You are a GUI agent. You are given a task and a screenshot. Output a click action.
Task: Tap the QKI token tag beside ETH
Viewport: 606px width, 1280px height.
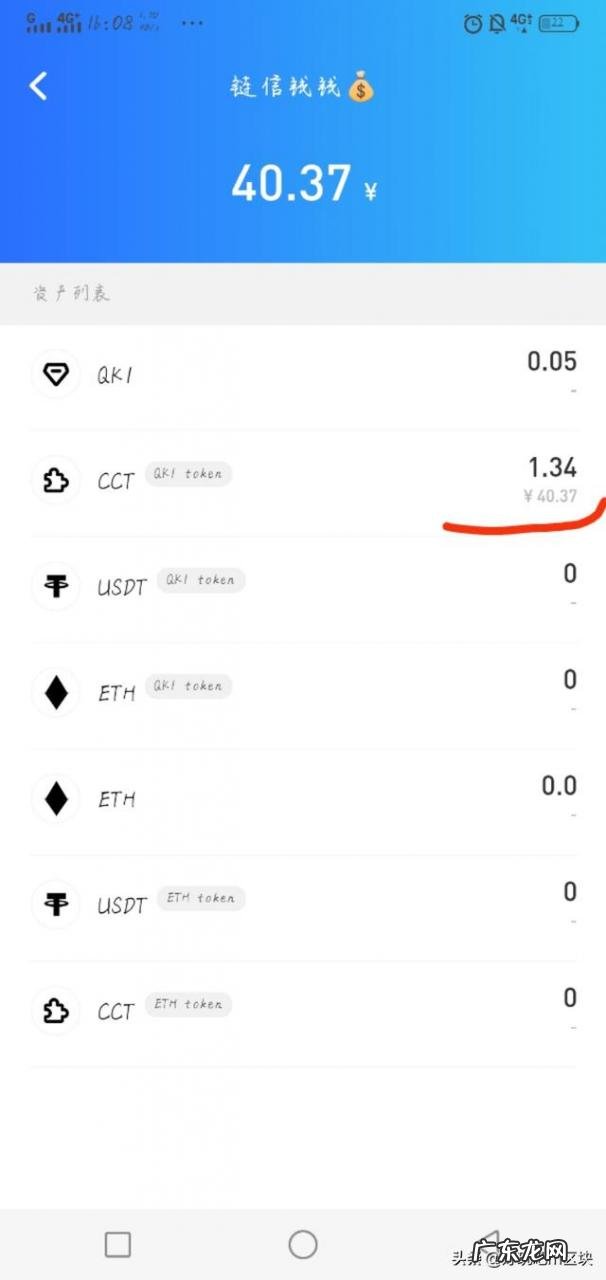coord(188,686)
